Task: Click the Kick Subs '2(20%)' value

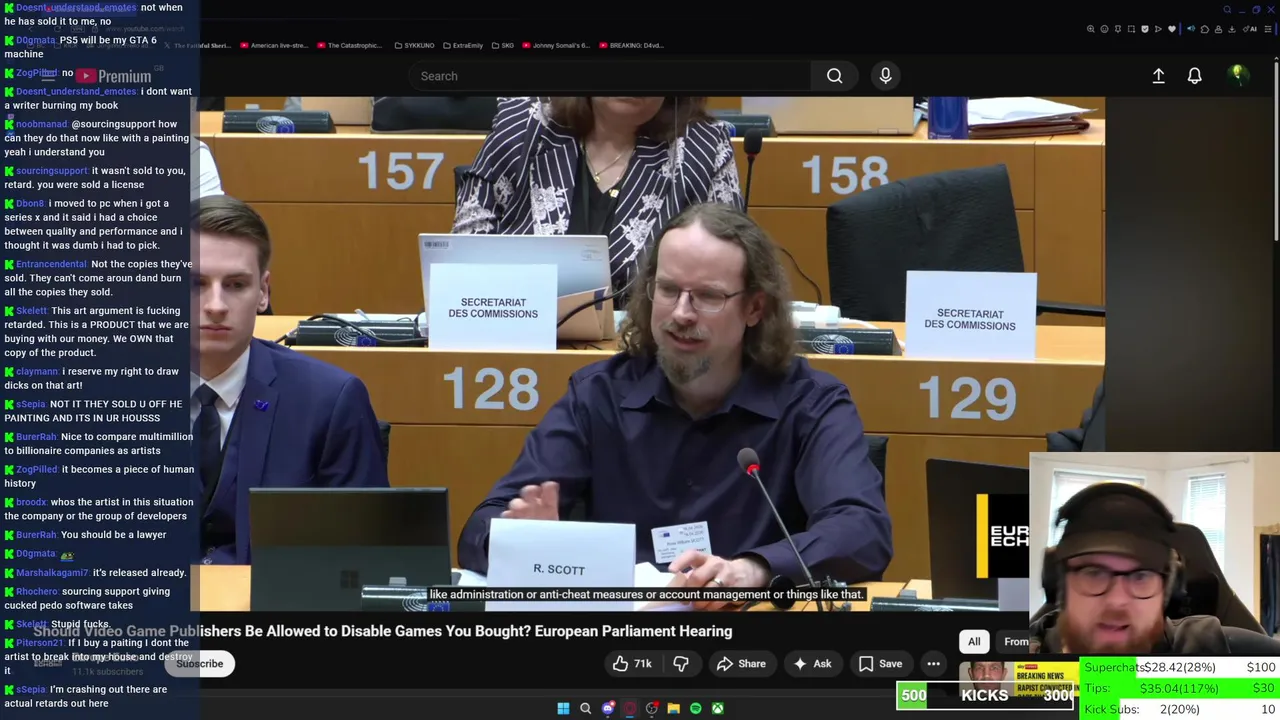Action: (x=1179, y=709)
